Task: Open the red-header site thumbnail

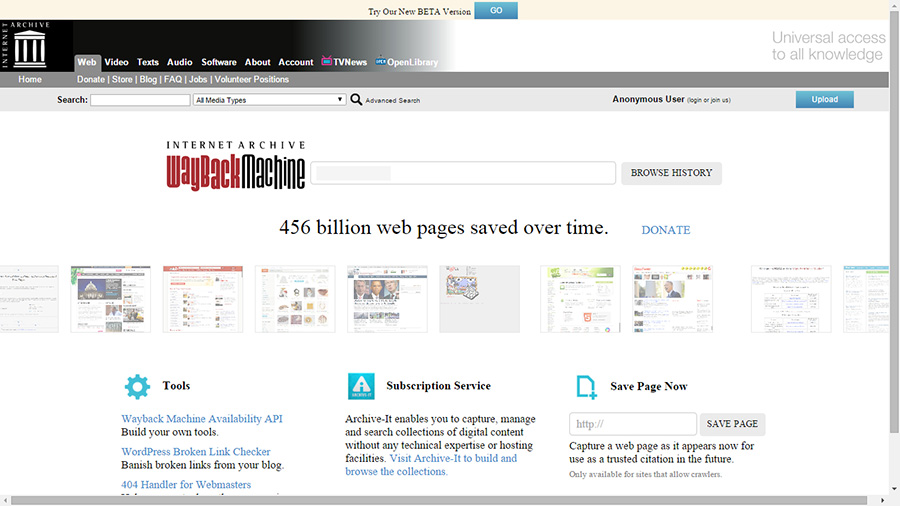Action: pos(203,299)
